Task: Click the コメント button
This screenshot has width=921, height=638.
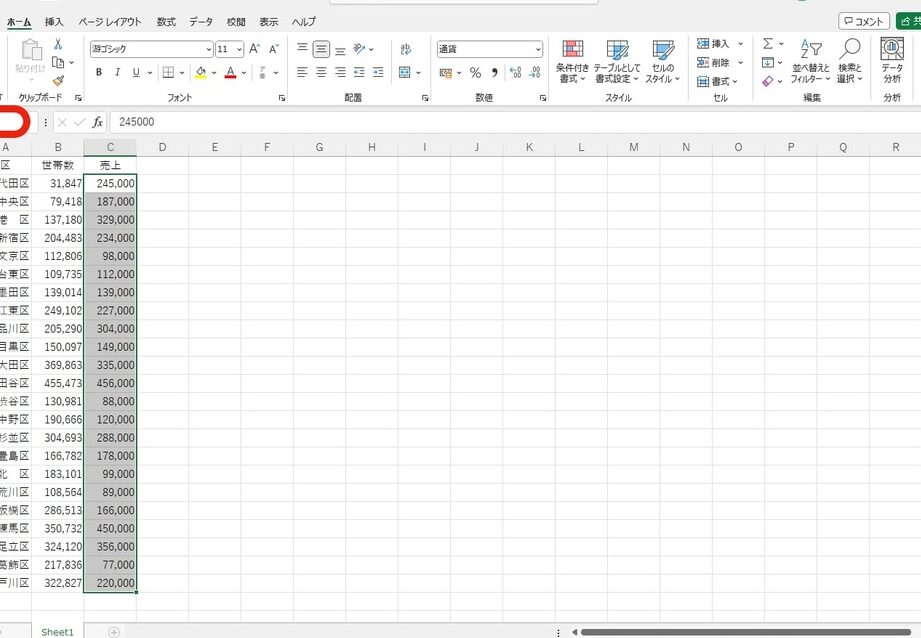Action: point(863,21)
